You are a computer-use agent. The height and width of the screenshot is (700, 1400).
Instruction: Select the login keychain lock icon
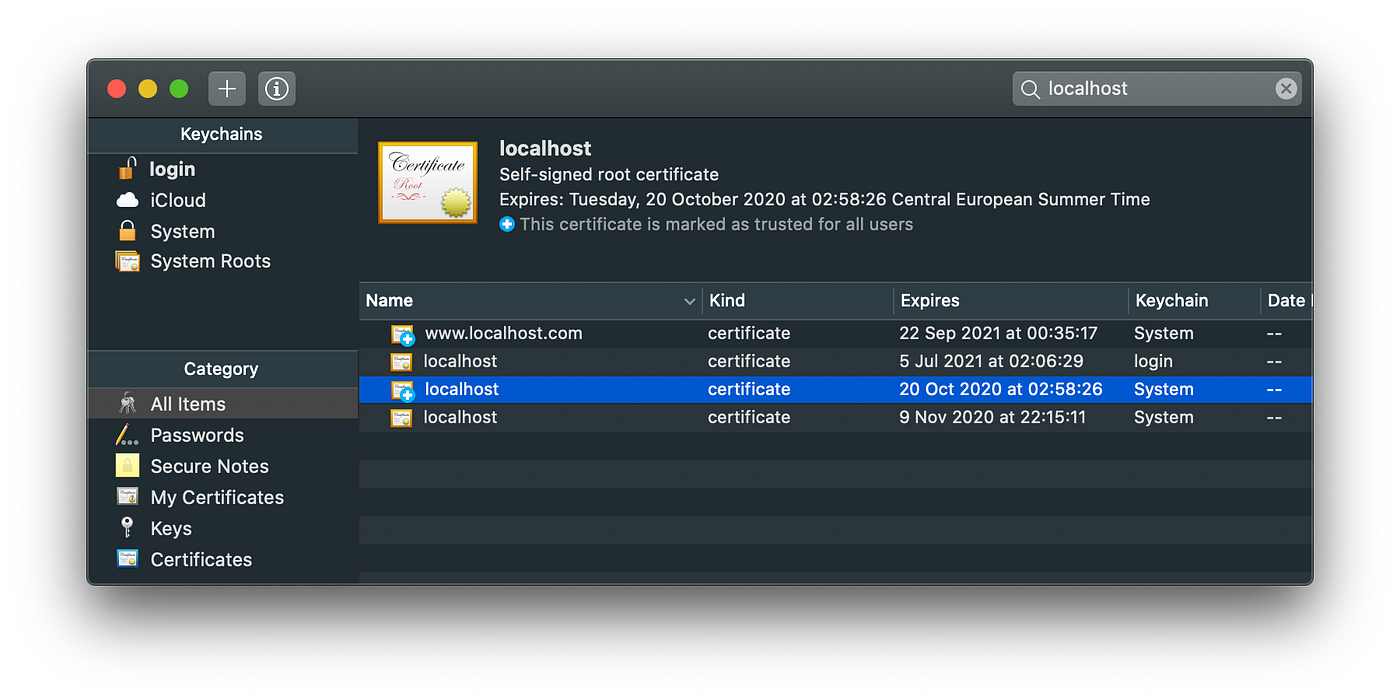pyautogui.click(x=127, y=168)
